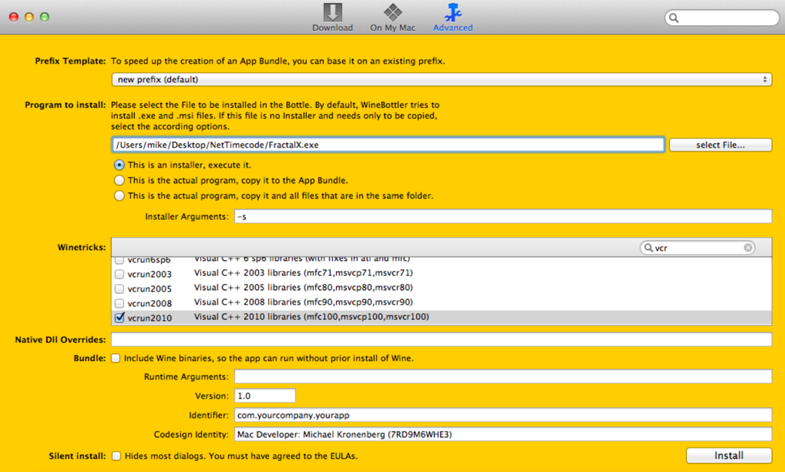
Task: Tick the vcrun2003 checkbox
Action: (120, 273)
